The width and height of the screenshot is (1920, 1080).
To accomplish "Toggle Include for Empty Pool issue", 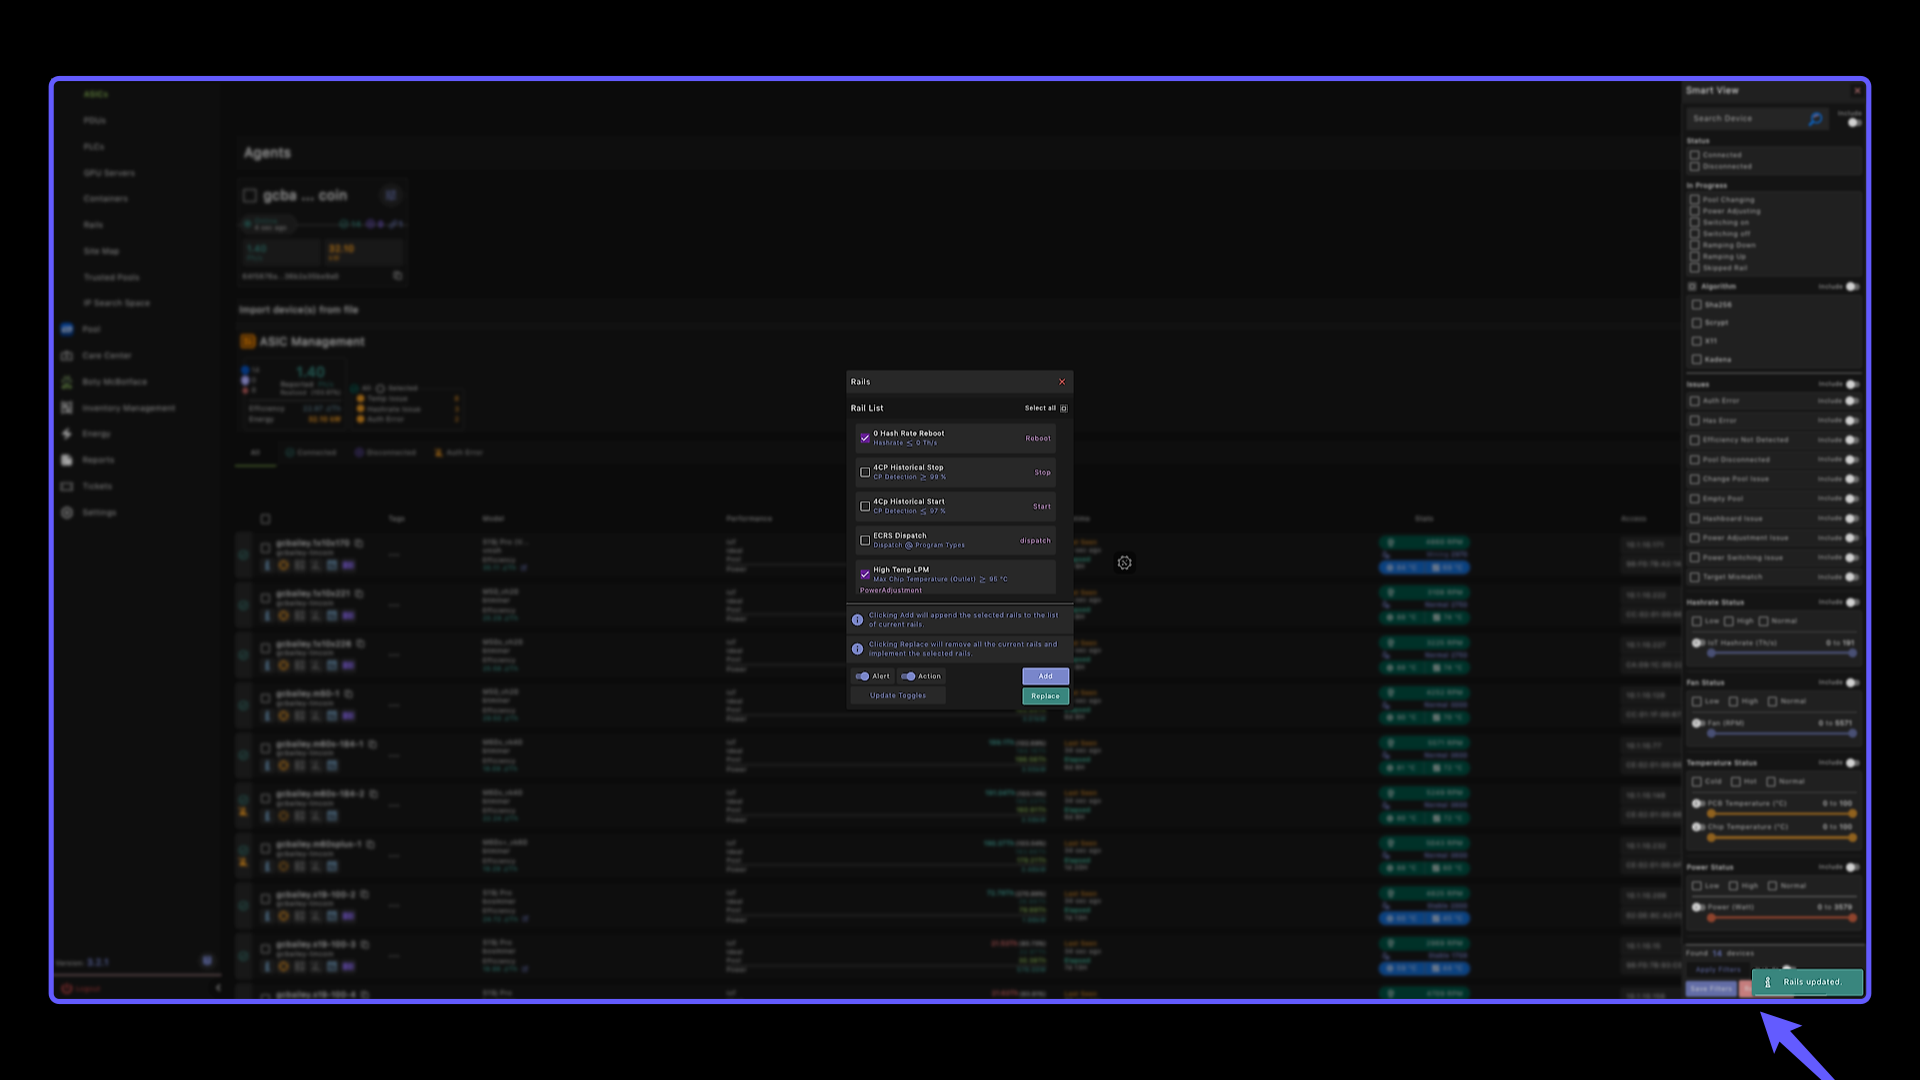I will click(x=1852, y=498).
